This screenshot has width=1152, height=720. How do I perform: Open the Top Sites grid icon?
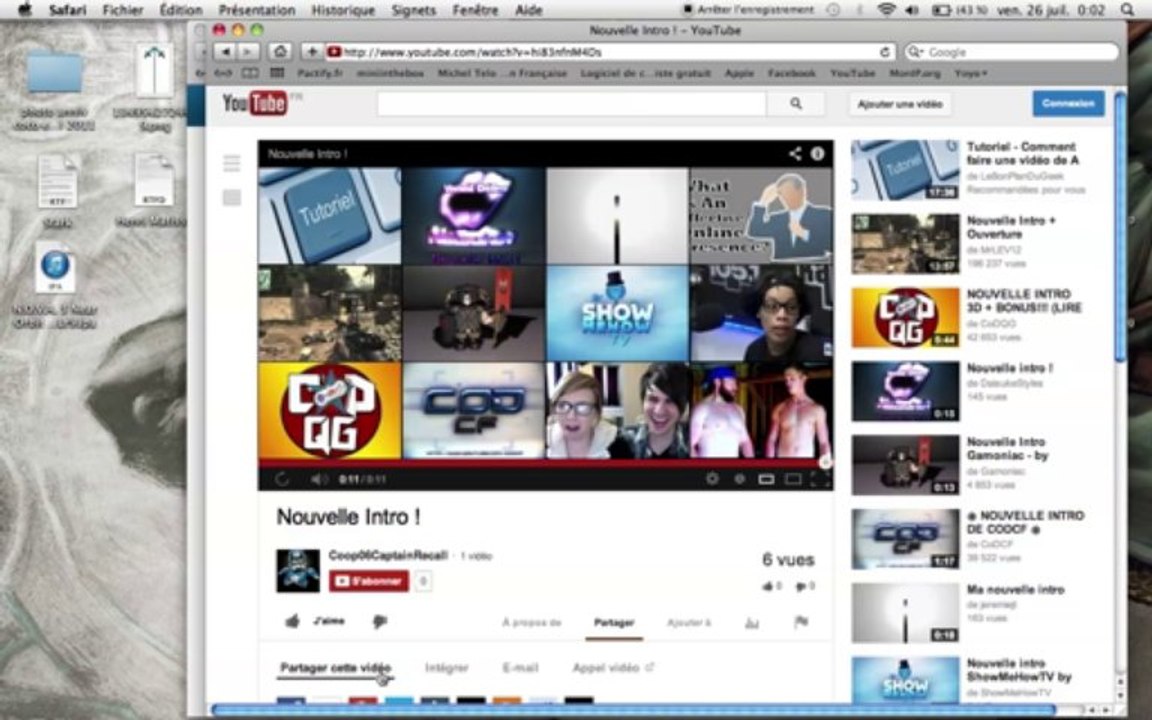coord(277,73)
